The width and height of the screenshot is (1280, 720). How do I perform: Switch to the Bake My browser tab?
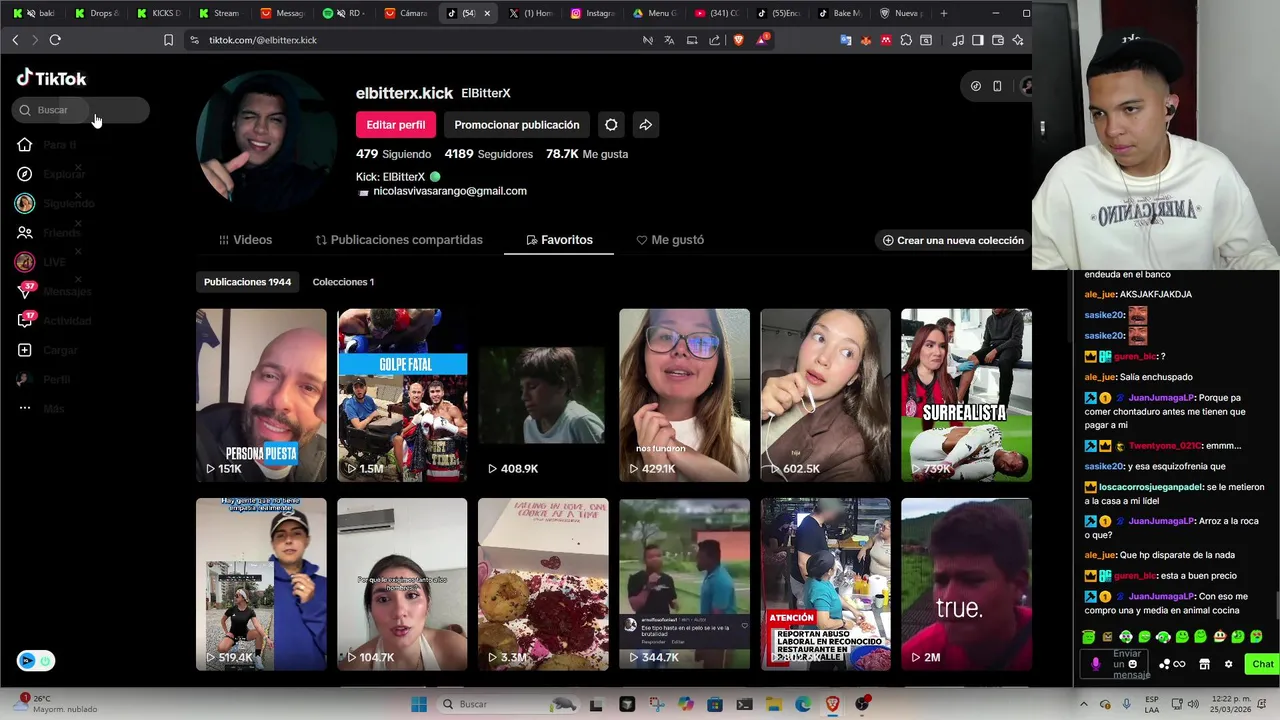click(x=840, y=13)
